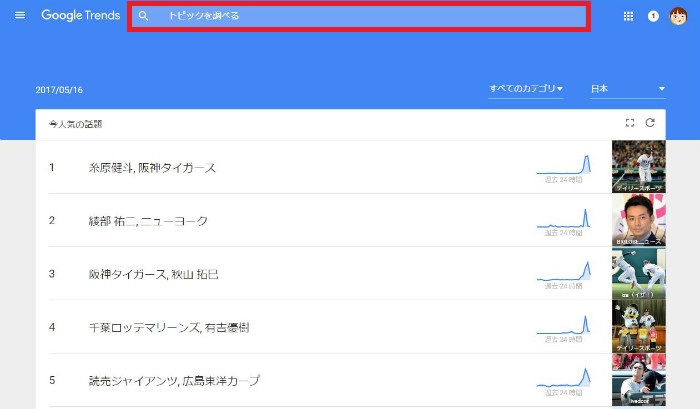Open thumbnail image for 糸原健斗 story
The height and width of the screenshot is (409, 700).
(638, 167)
